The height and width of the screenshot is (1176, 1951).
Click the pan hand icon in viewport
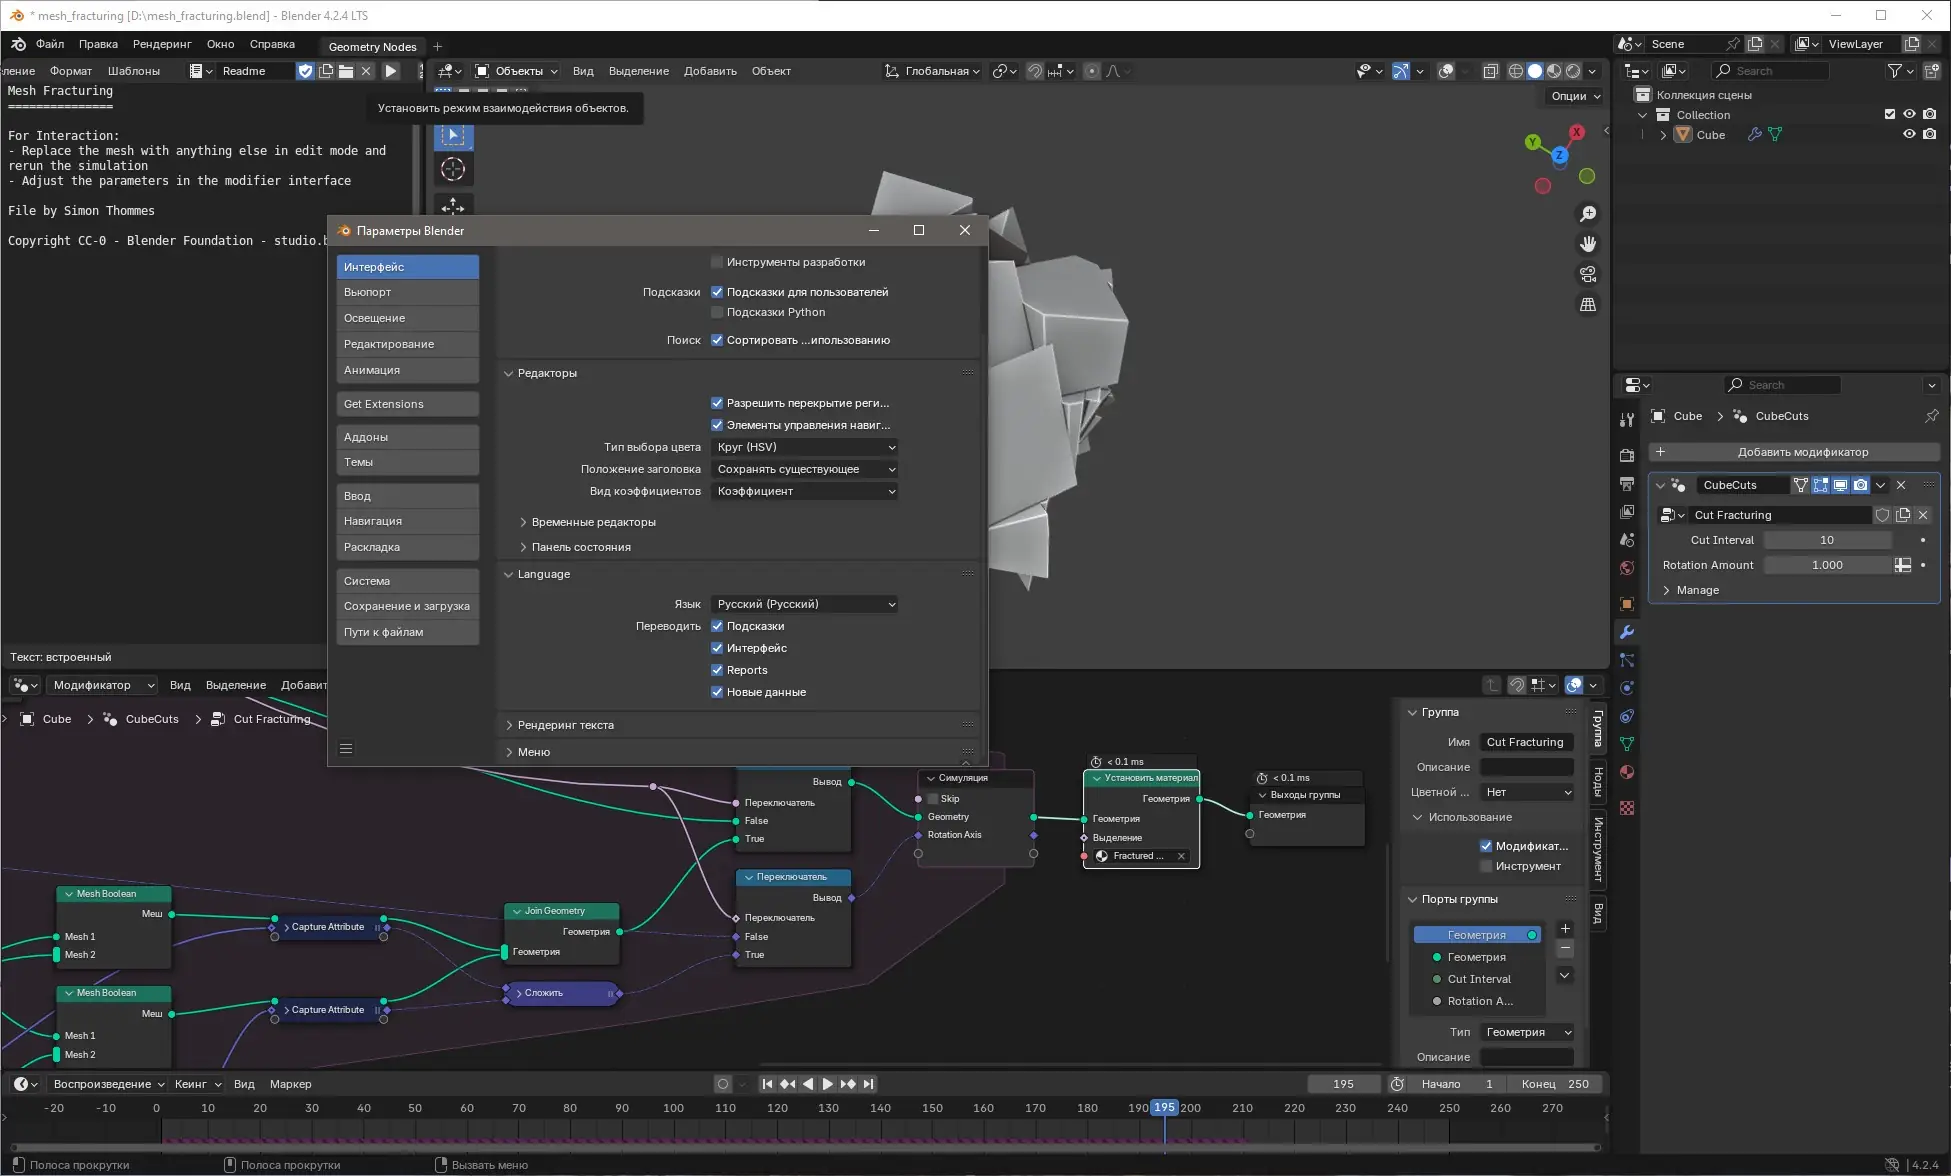(1587, 244)
